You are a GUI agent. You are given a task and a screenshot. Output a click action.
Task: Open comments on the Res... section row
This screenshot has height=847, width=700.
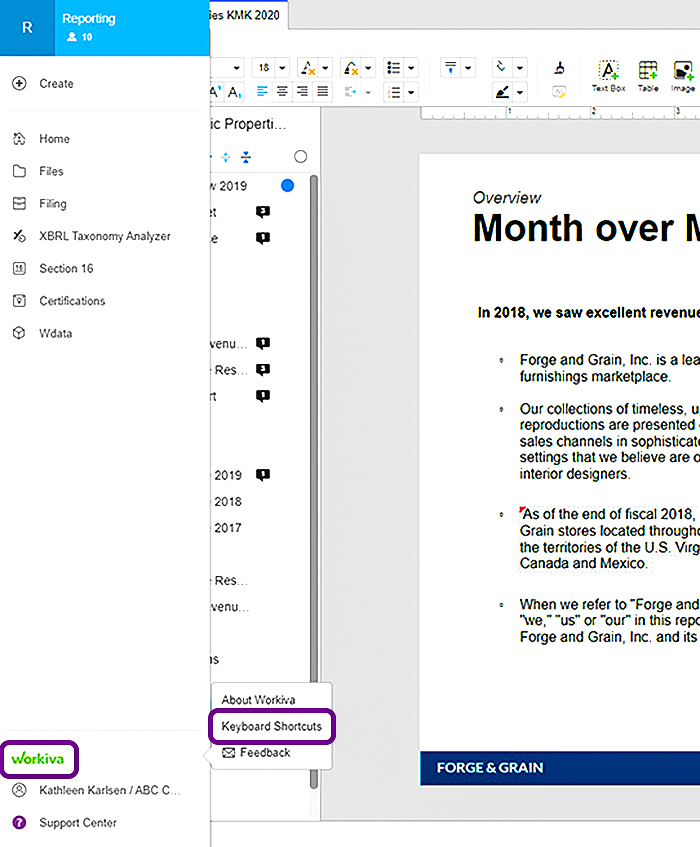pos(262,369)
